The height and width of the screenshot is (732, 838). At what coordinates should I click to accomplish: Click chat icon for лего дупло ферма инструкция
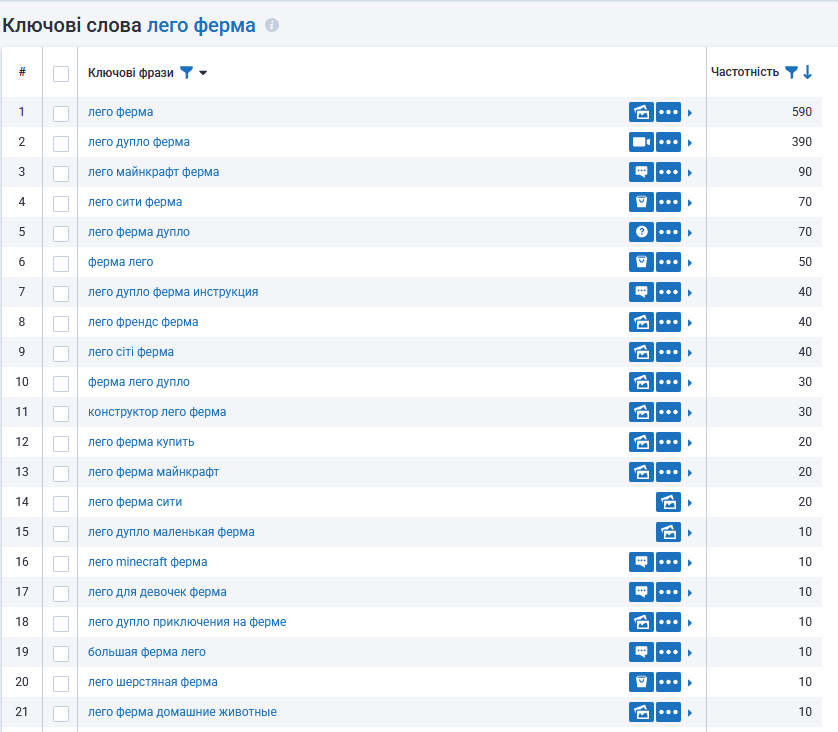click(641, 292)
